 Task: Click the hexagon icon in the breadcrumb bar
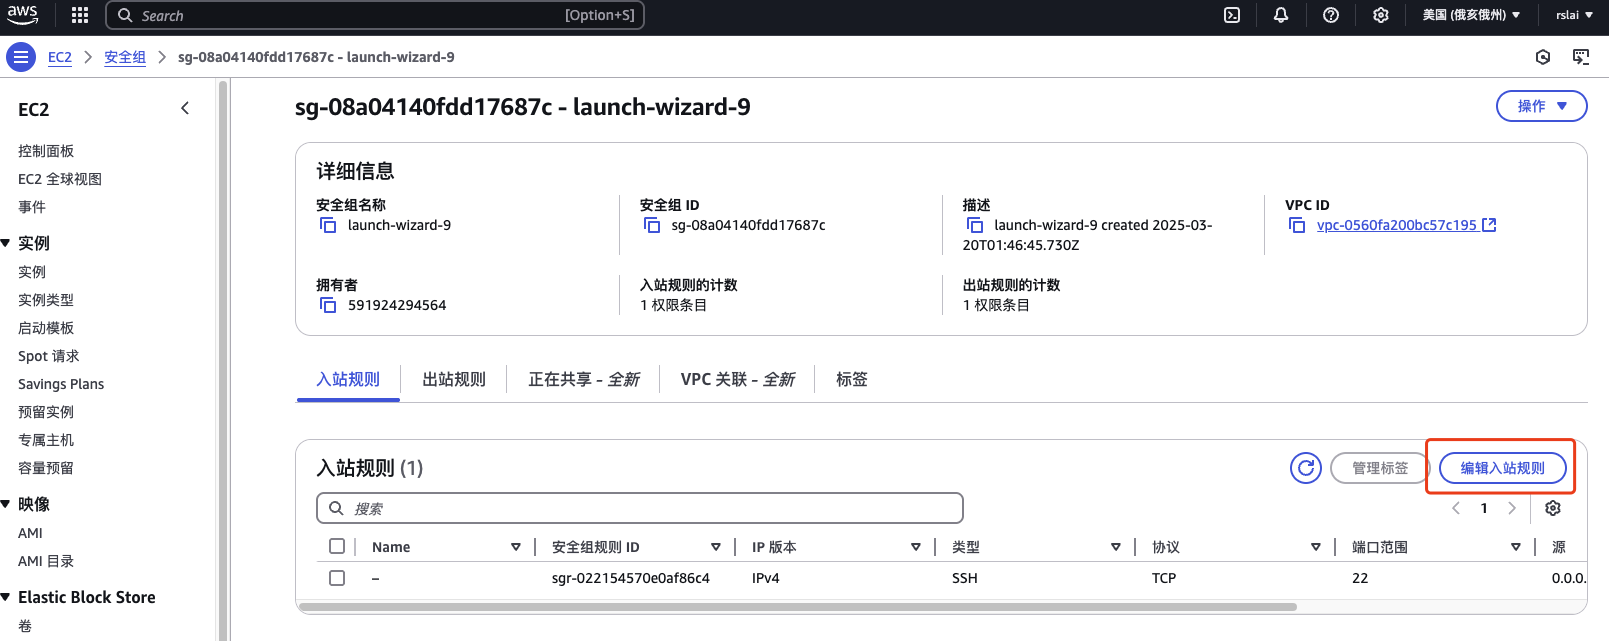(1543, 57)
